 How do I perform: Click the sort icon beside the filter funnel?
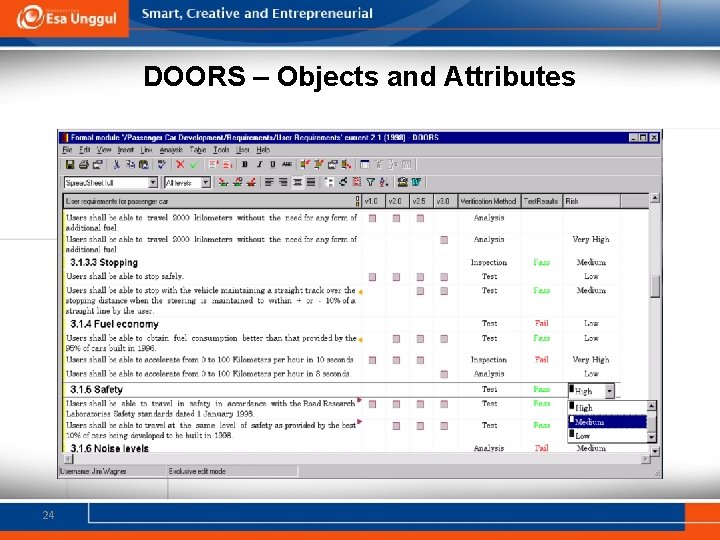(384, 182)
